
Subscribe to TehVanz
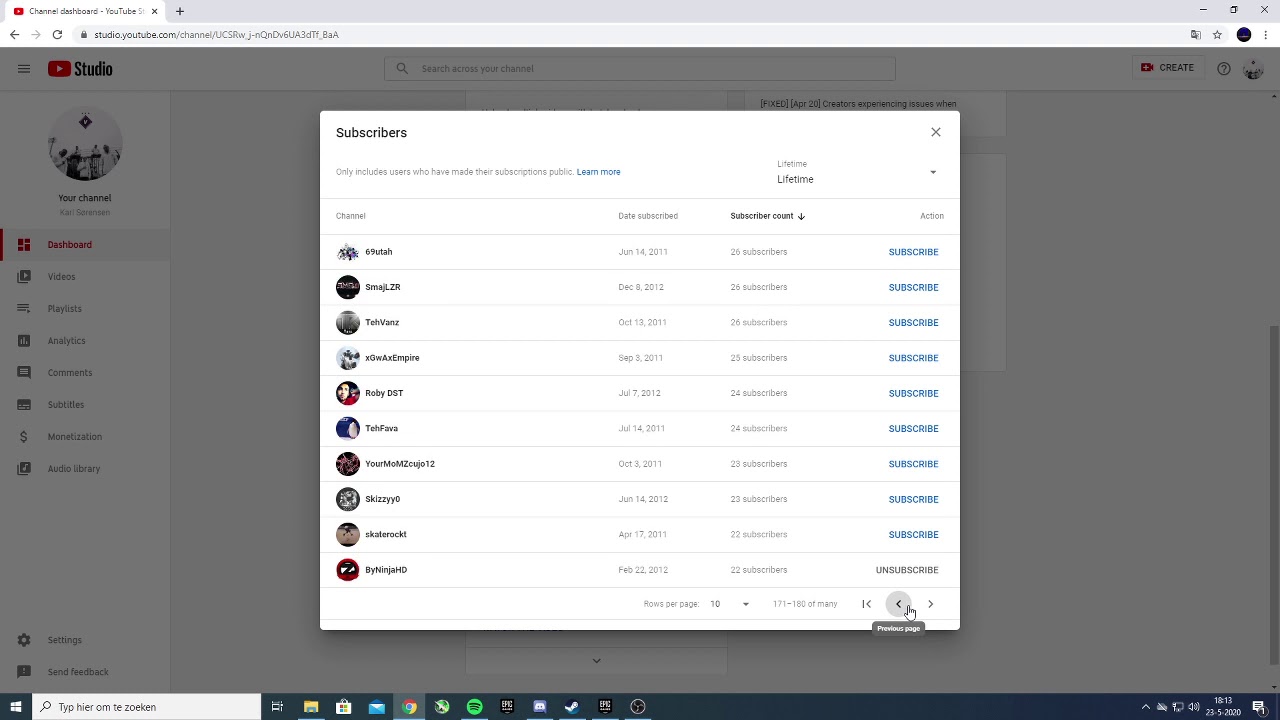913,323
